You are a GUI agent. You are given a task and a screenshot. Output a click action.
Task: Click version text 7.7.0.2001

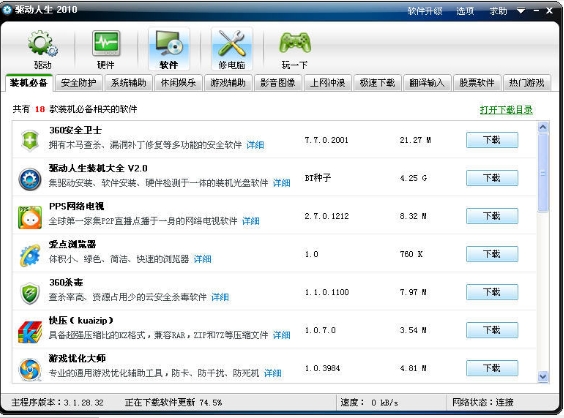coord(326,140)
